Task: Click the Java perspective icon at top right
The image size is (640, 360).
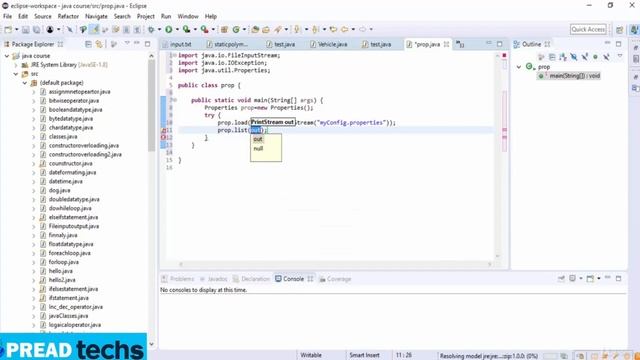Action: (x=634, y=29)
